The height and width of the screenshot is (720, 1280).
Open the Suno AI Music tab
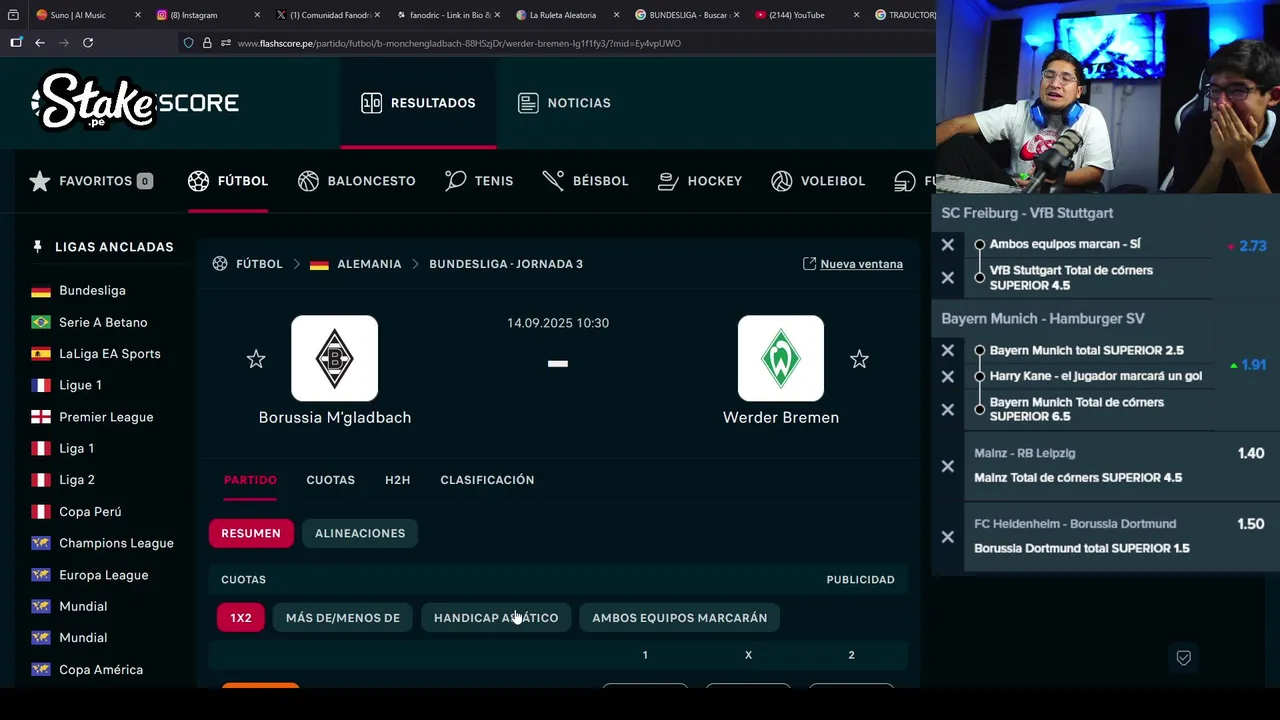[x=78, y=15]
